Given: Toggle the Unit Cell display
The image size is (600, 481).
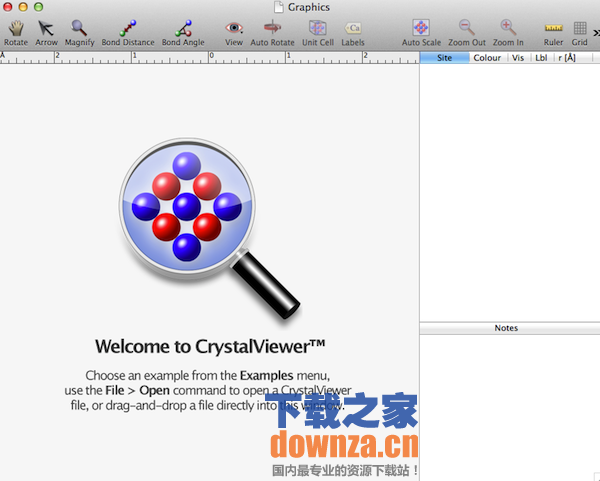Looking at the screenshot, I should coord(318,33).
